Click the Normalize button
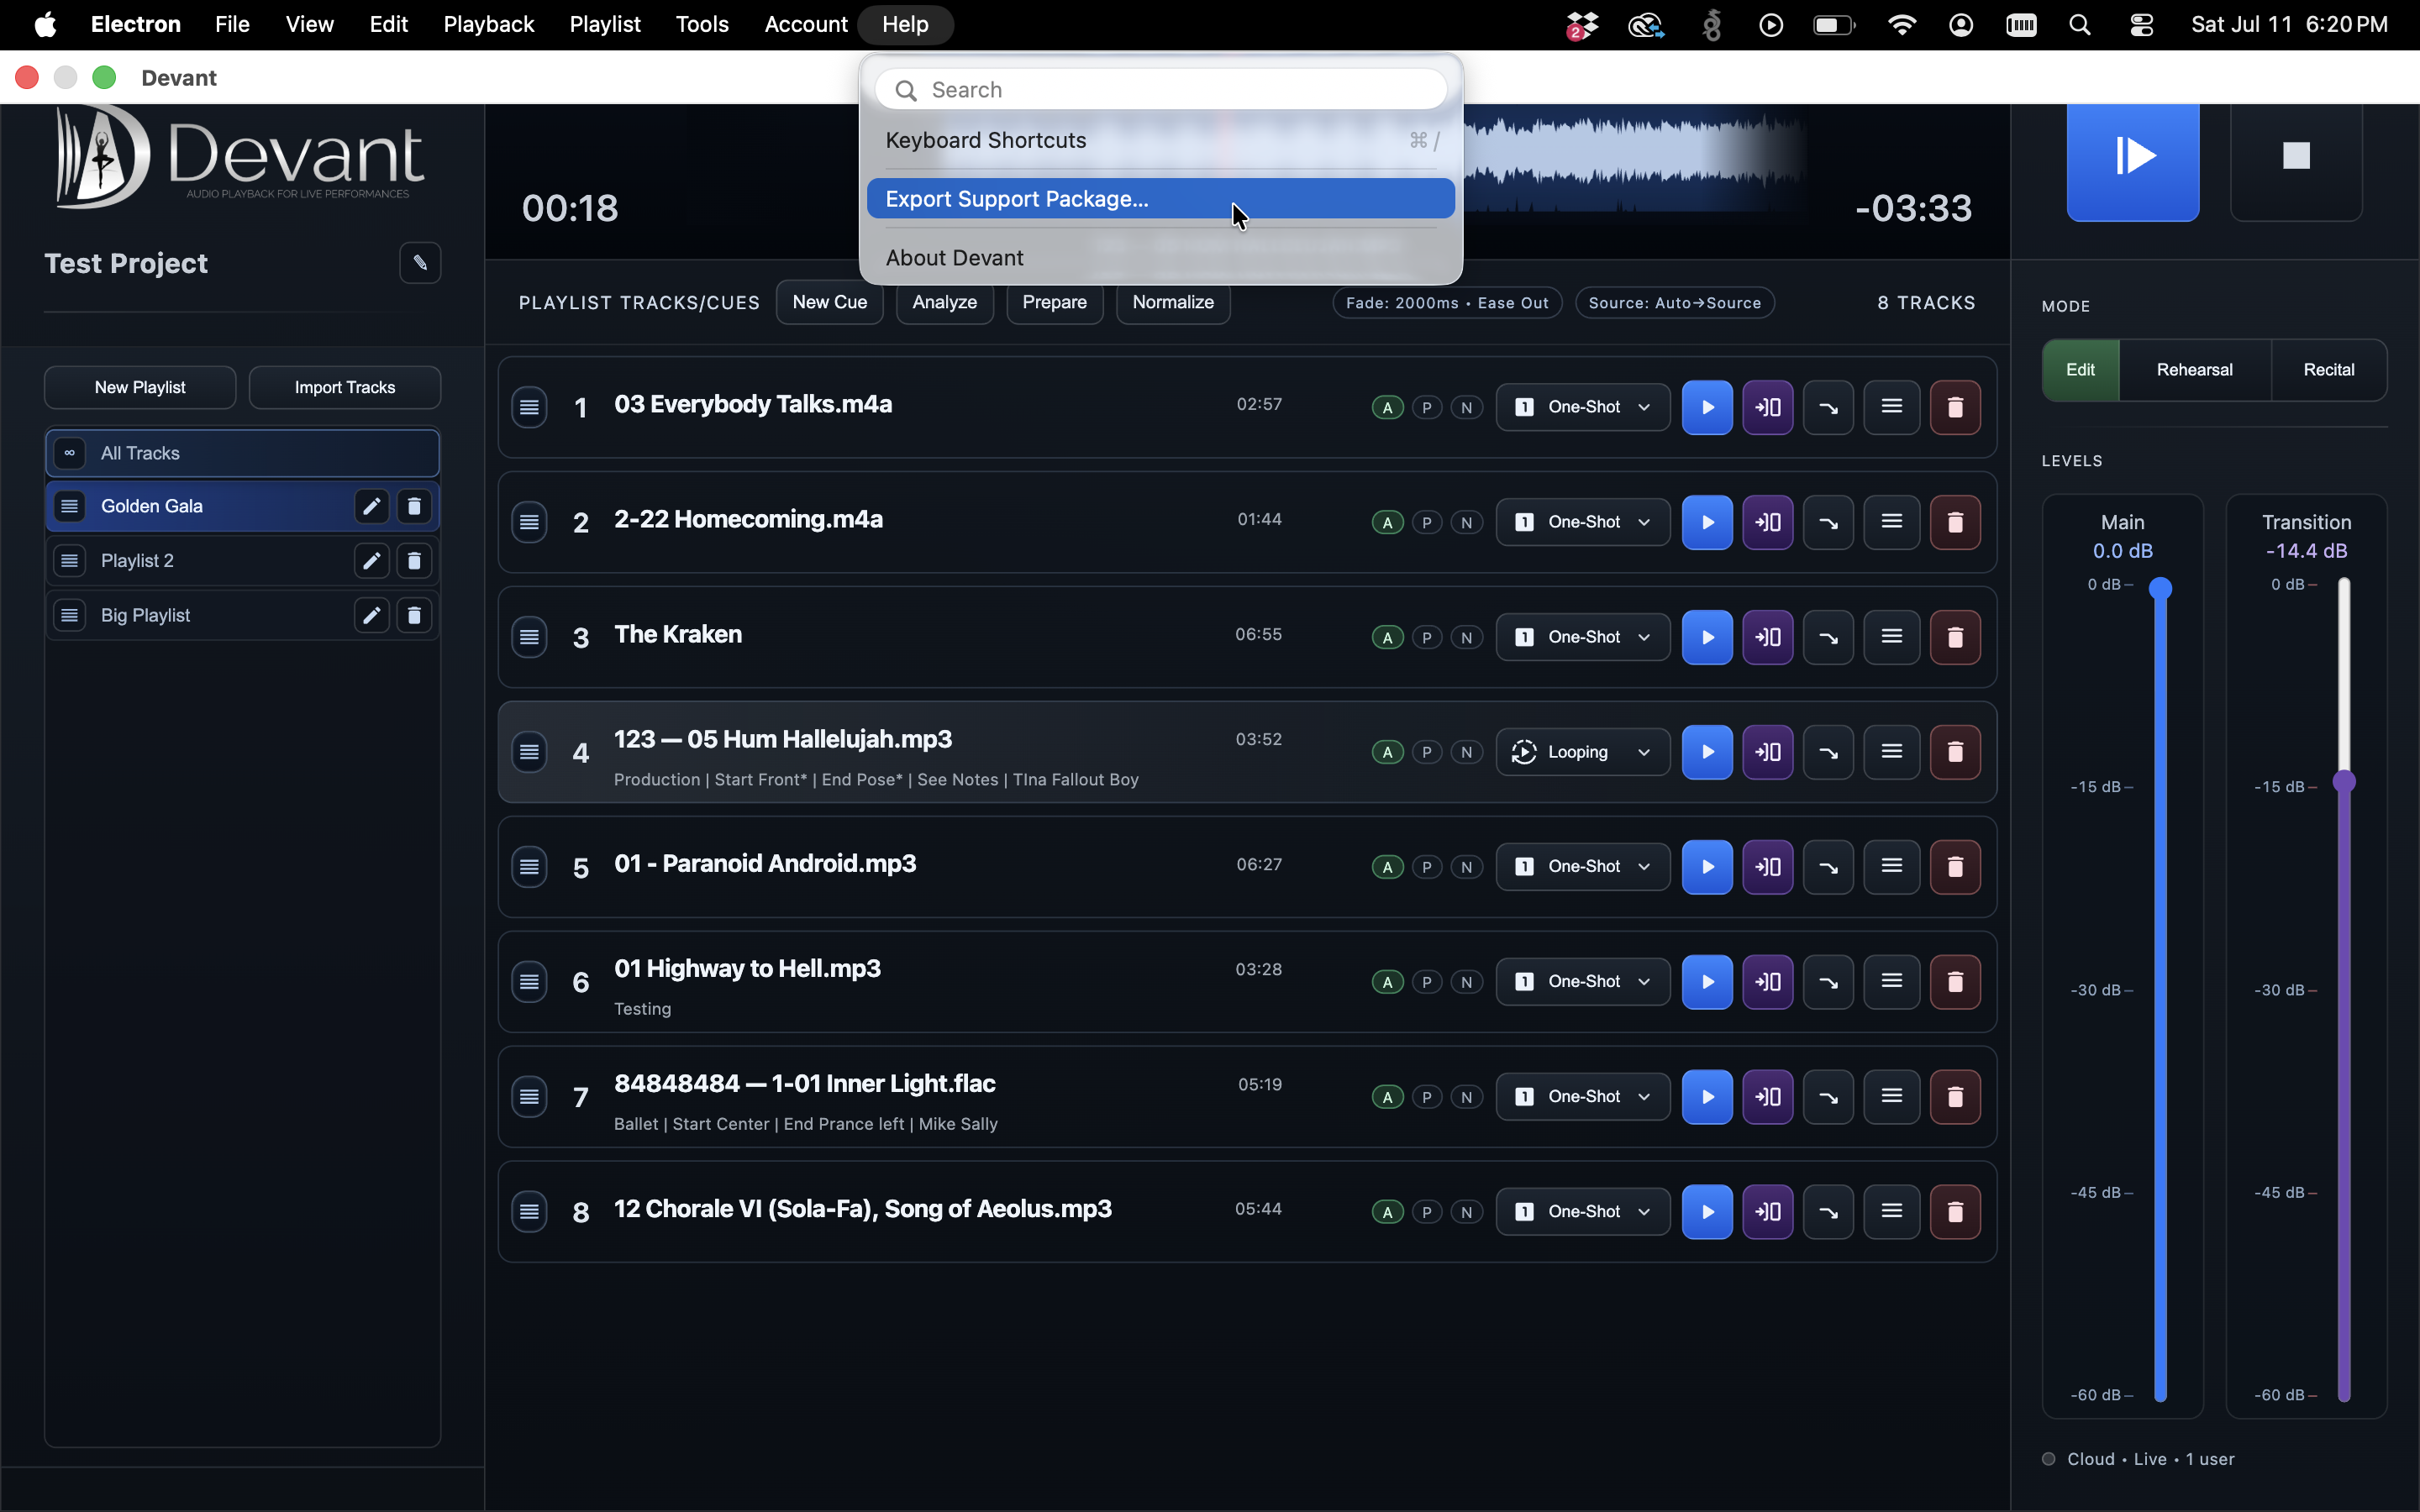This screenshot has width=2420, height=1512. 1172,302
